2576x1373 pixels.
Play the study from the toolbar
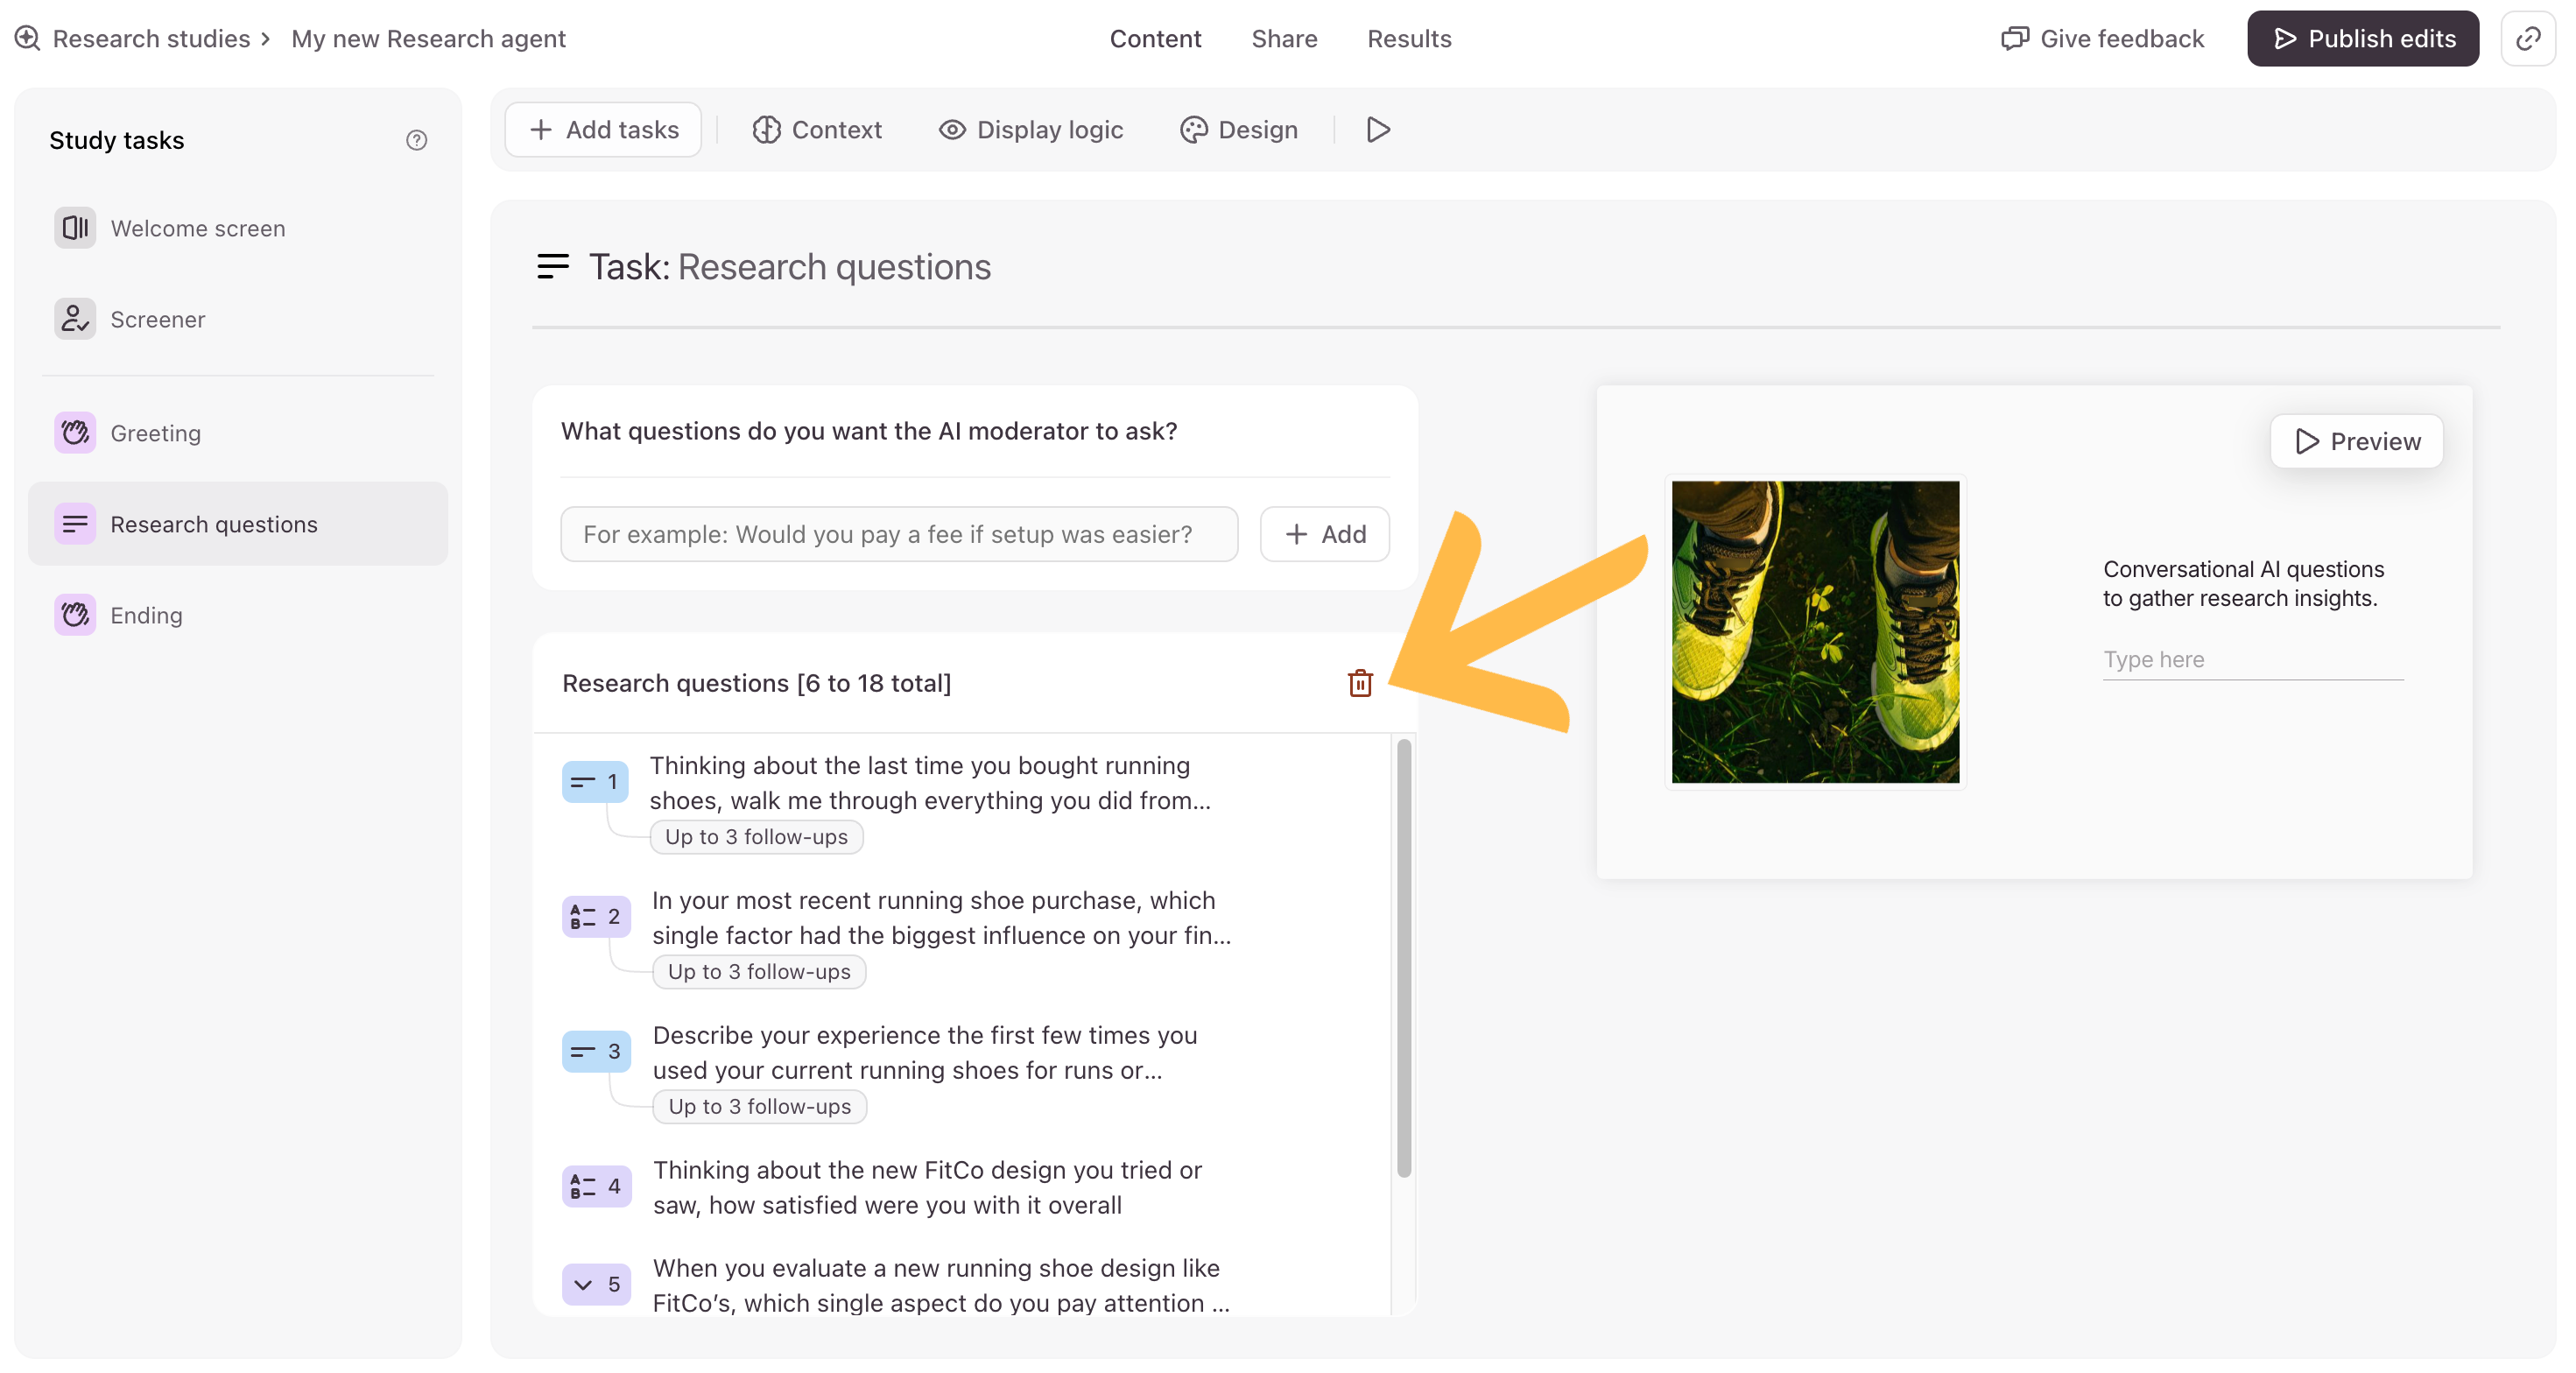pyautogui.click(x=1378, y=130)
